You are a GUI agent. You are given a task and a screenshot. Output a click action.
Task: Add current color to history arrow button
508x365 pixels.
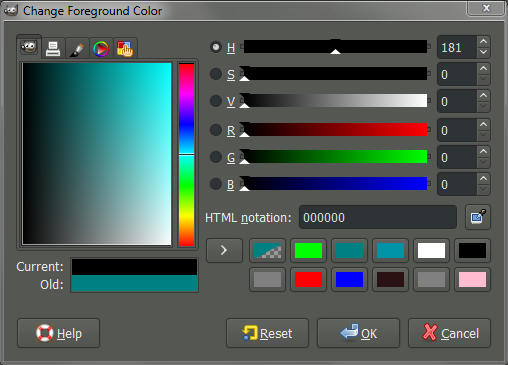pos(224,250)
